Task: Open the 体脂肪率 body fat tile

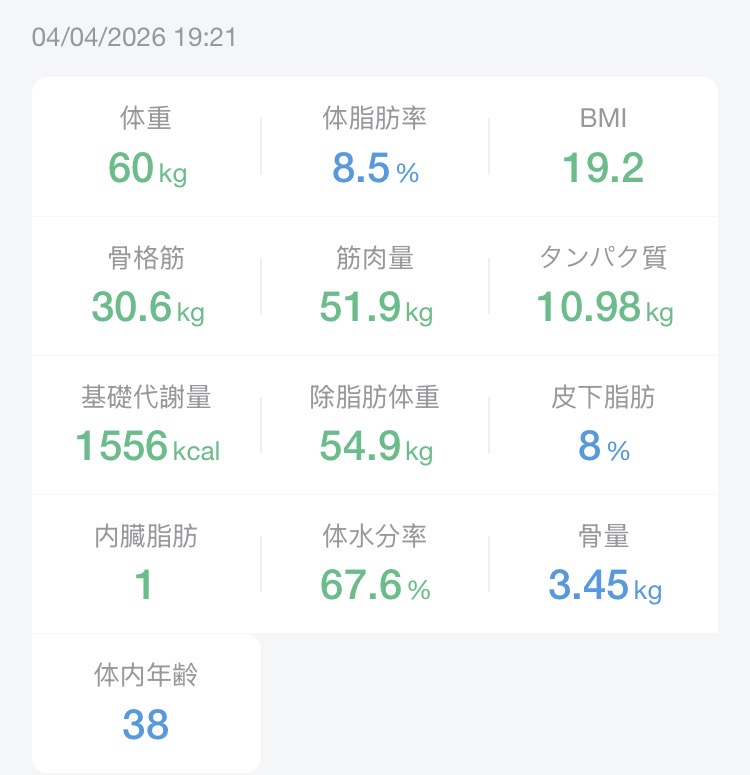Action: 375,147
